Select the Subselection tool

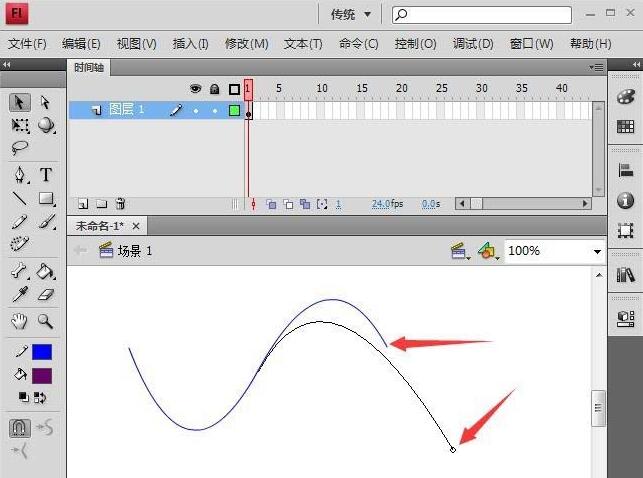coord(45,102)
